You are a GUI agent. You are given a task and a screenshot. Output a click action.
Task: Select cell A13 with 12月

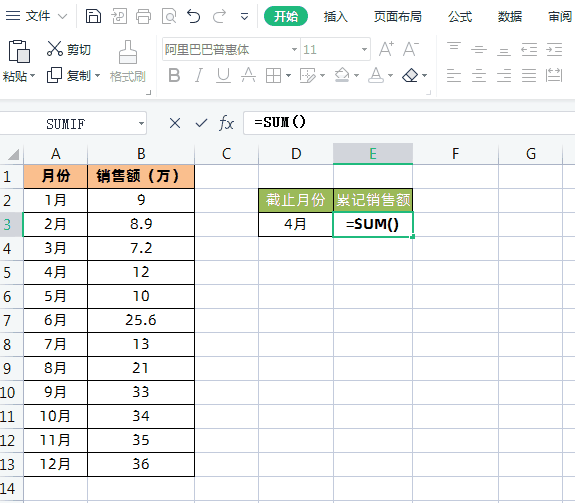coord(55,464)
